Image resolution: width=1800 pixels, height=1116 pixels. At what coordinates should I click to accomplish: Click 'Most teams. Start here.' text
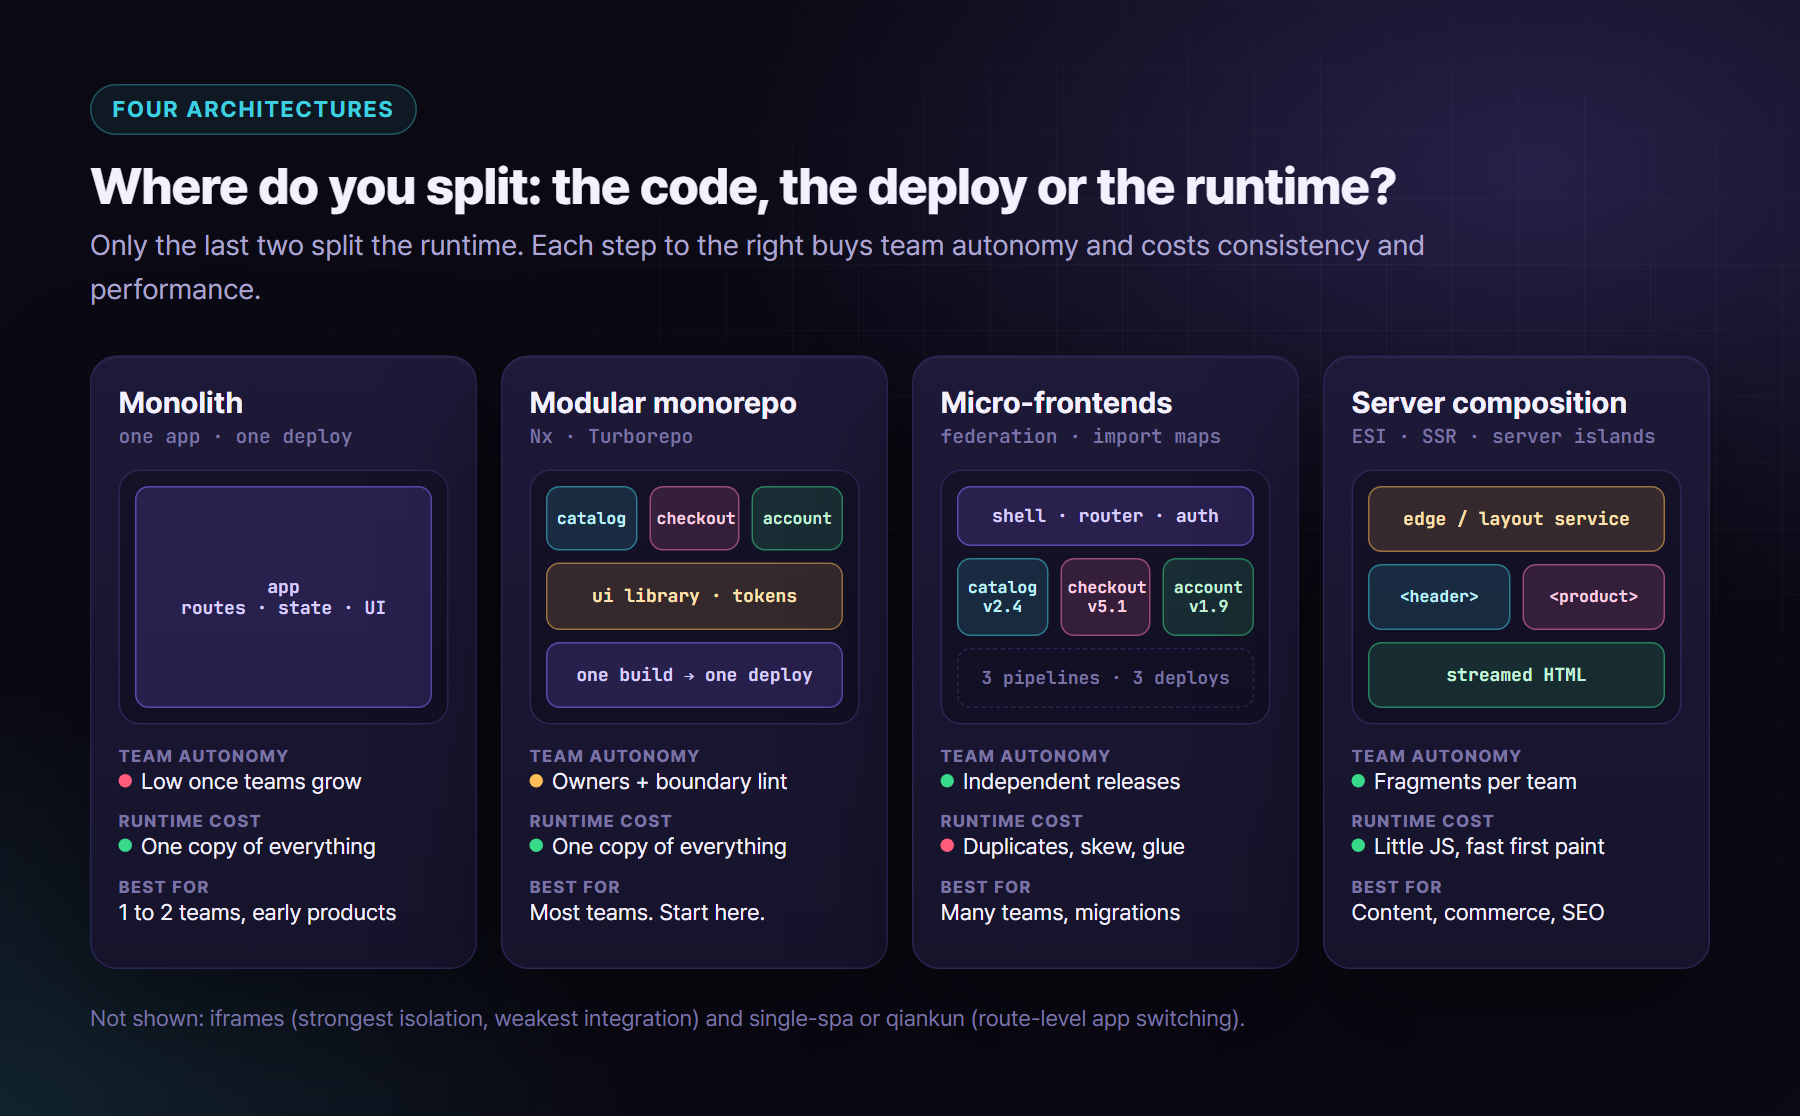click(x=647, y=913)
